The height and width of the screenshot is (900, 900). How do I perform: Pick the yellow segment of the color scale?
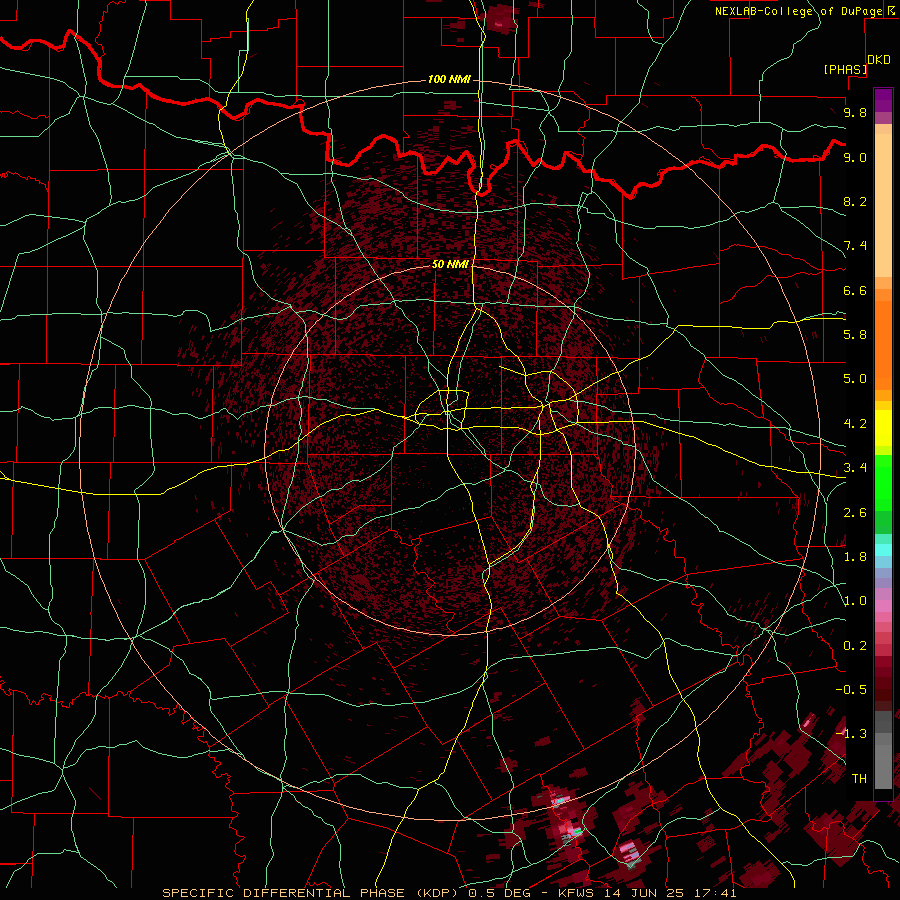pos(883,428)
